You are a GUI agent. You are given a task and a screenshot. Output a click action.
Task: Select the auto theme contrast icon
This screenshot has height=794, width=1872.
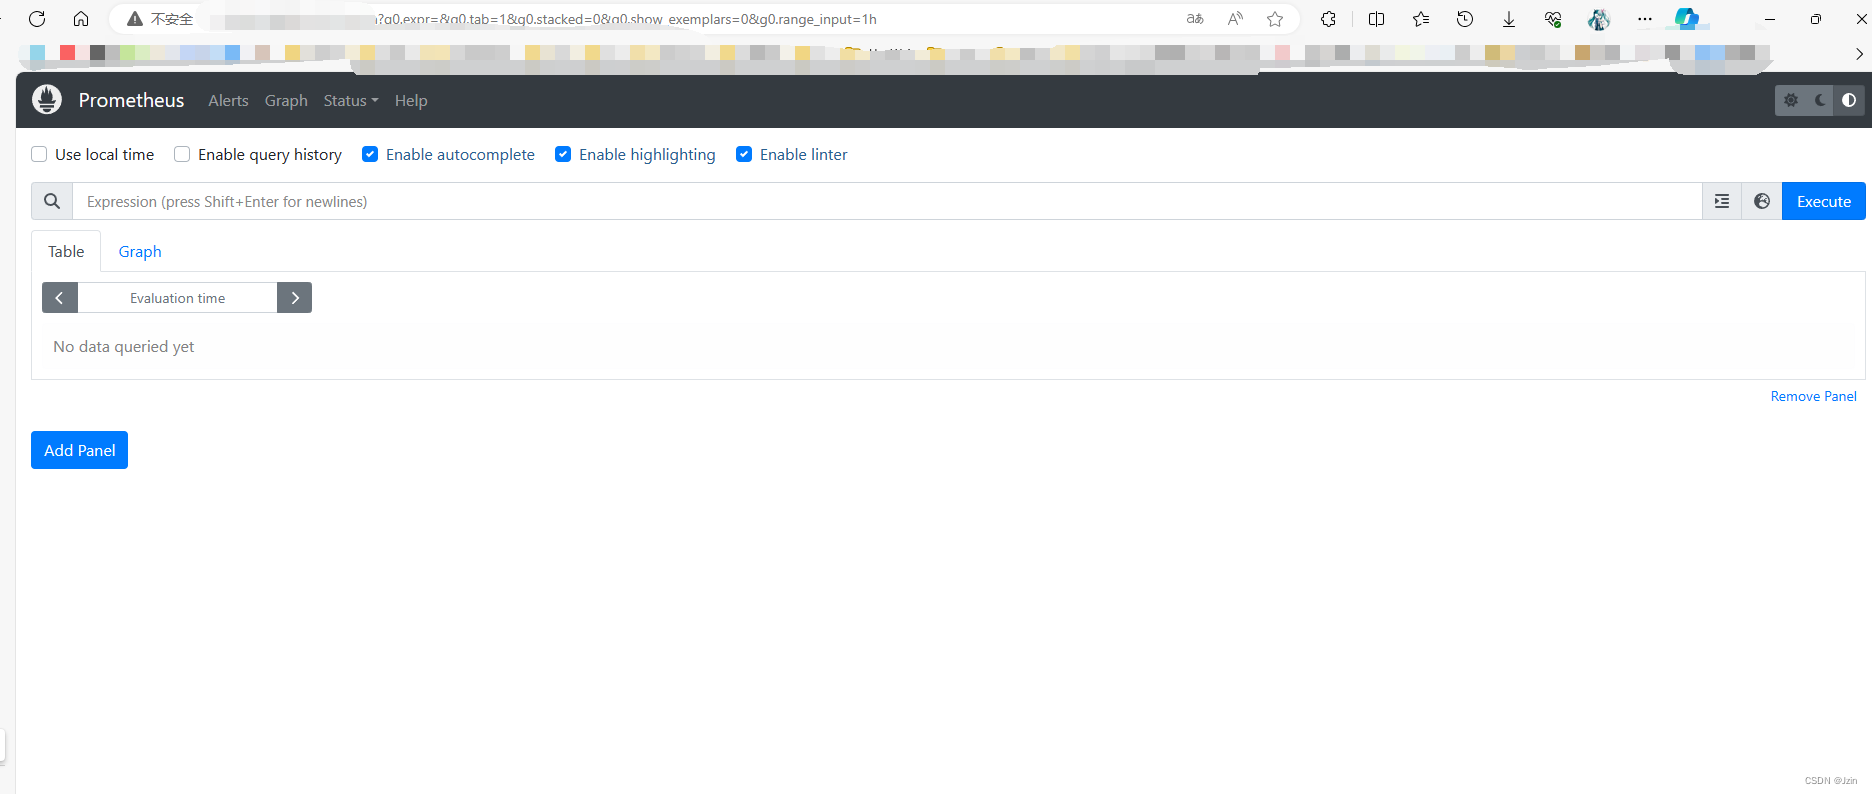(1849, 100)
